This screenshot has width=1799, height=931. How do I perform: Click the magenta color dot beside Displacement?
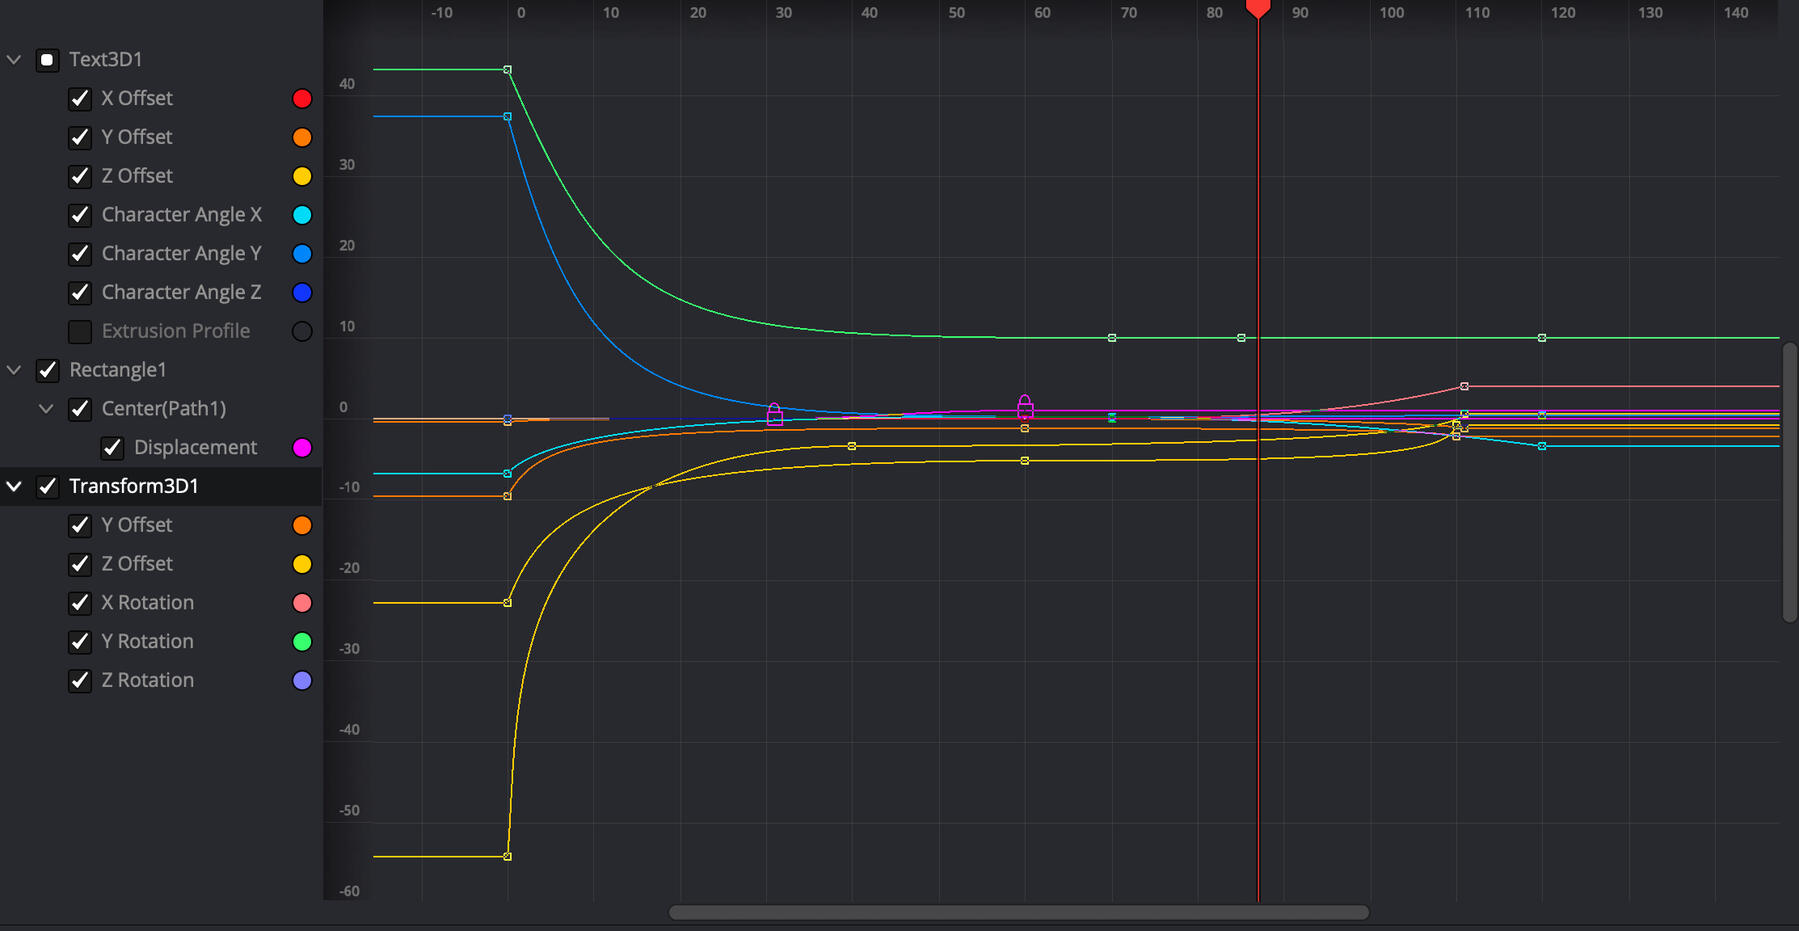301,448
